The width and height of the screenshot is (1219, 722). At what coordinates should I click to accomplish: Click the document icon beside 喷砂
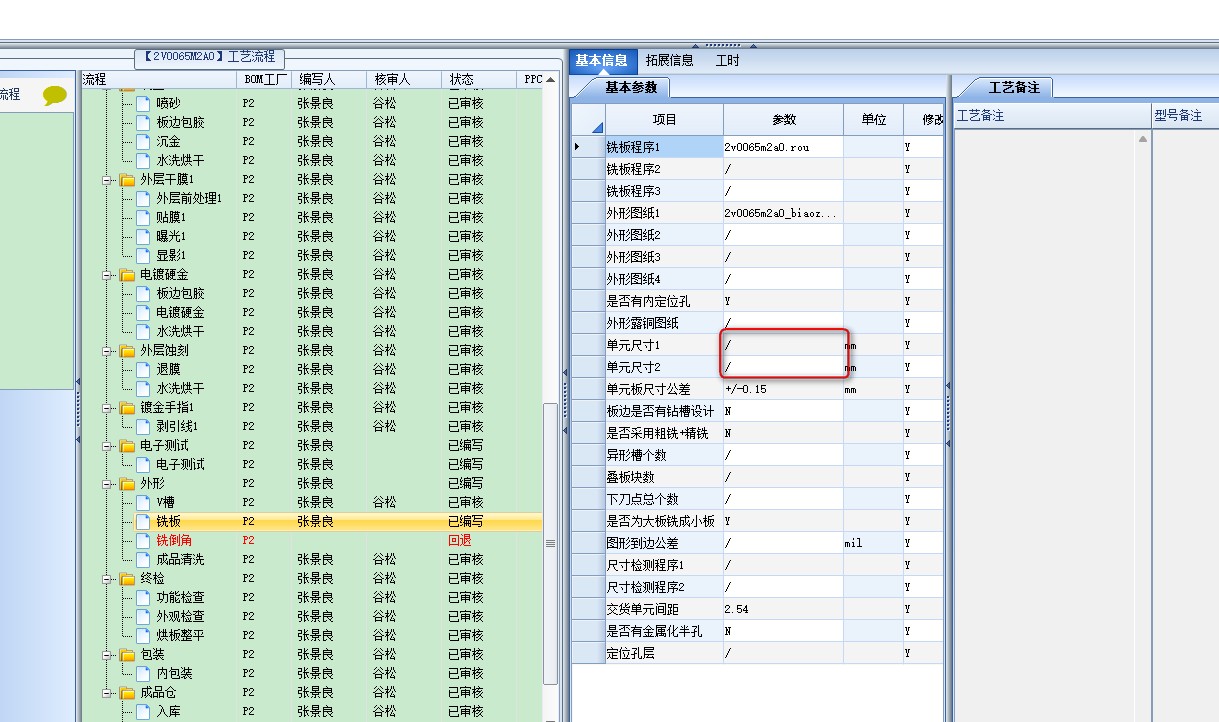coord(143,103)
